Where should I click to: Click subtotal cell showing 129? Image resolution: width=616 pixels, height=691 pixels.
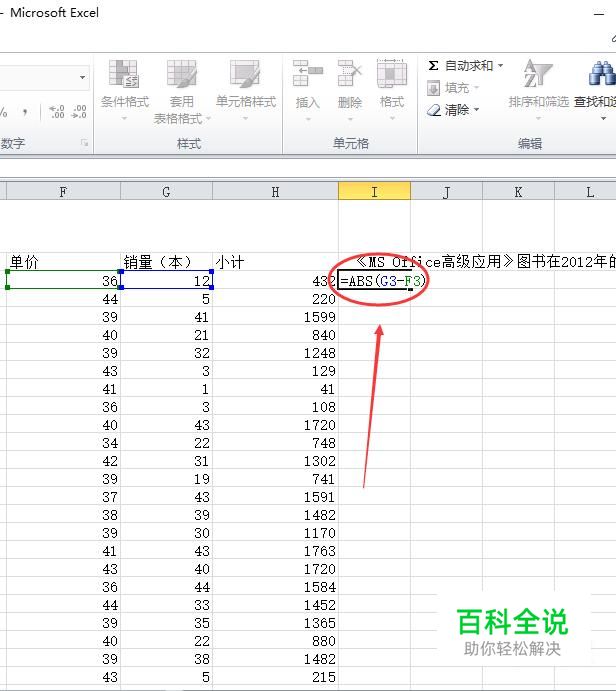pos(275,371)
